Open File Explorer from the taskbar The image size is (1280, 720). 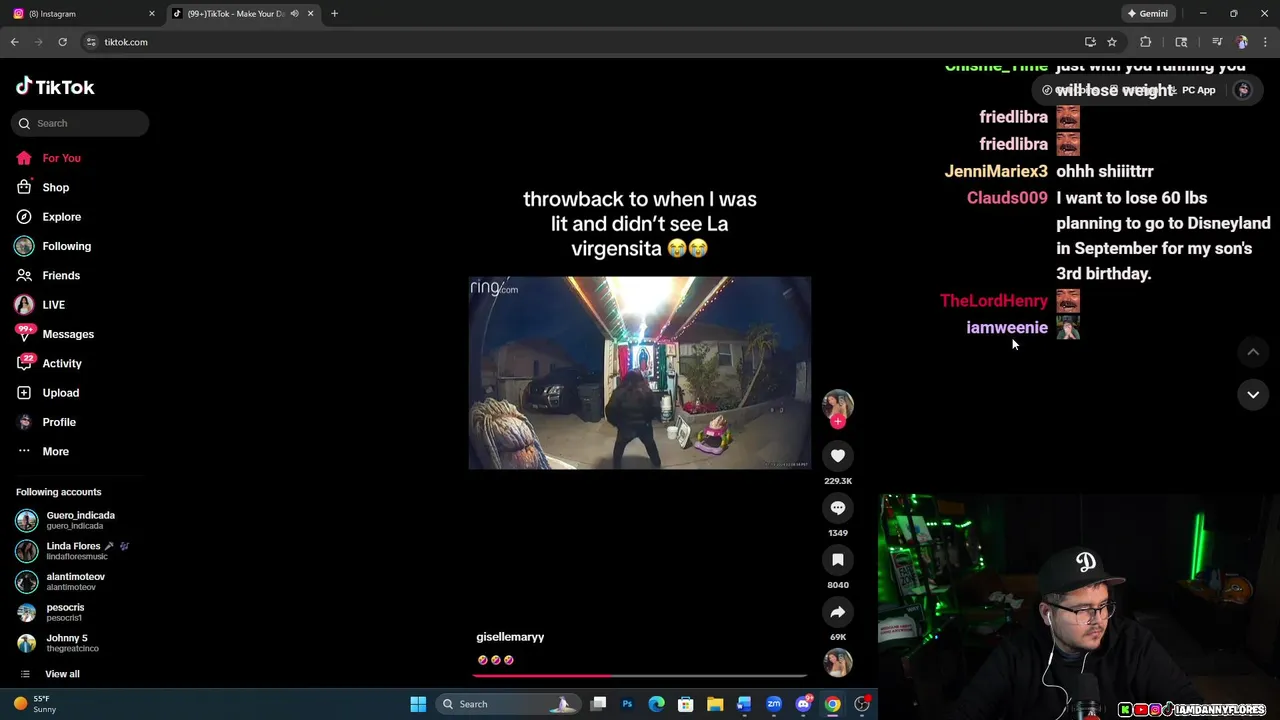[715, 704]
